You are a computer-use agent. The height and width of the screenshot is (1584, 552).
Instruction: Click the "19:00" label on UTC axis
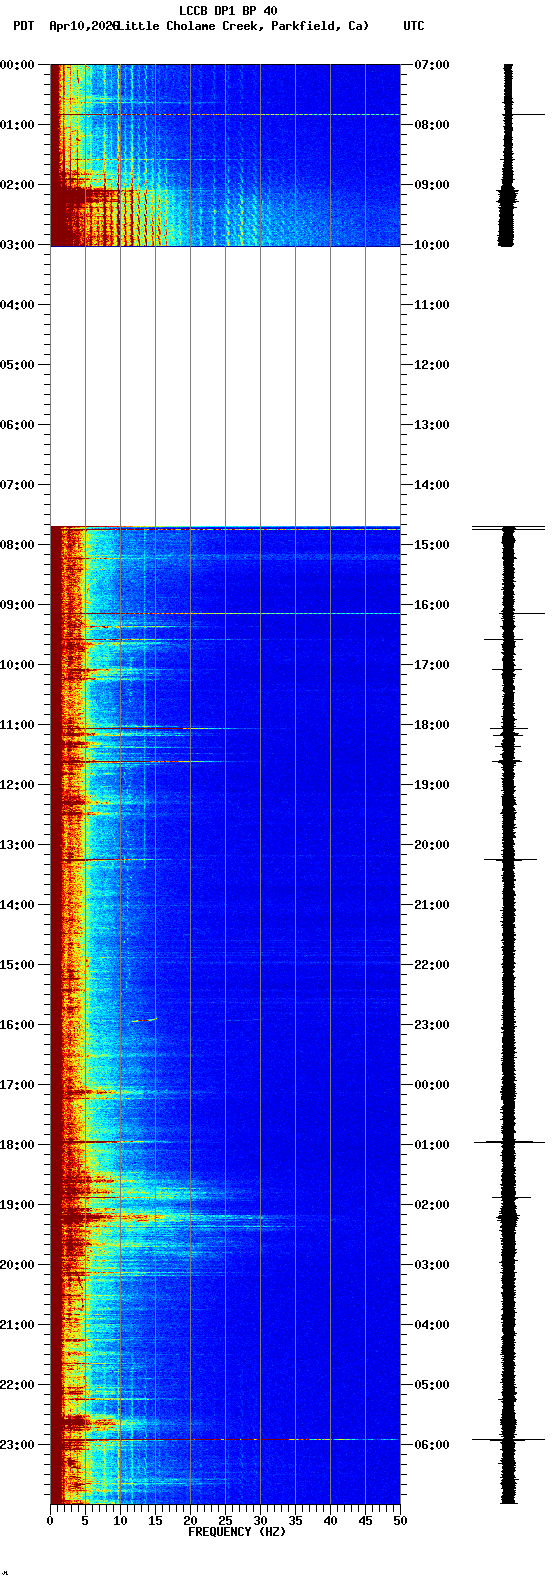[432, 785]
